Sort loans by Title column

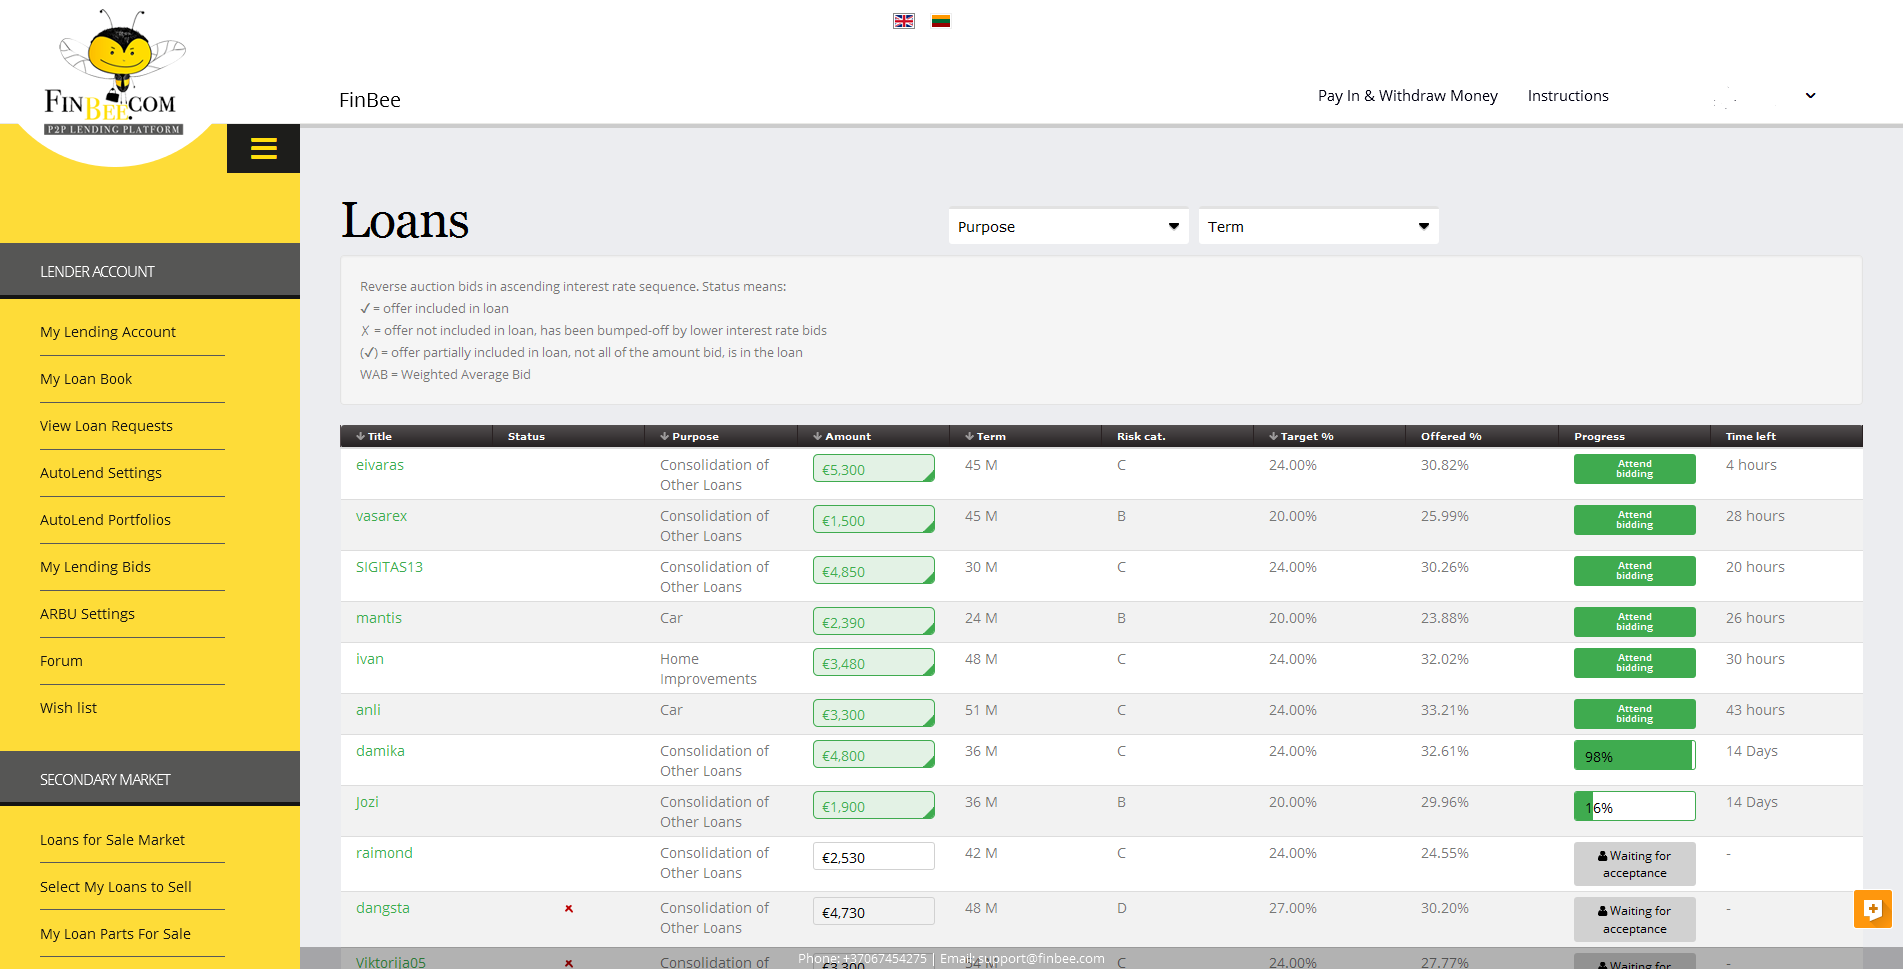(x=374, y=436)
